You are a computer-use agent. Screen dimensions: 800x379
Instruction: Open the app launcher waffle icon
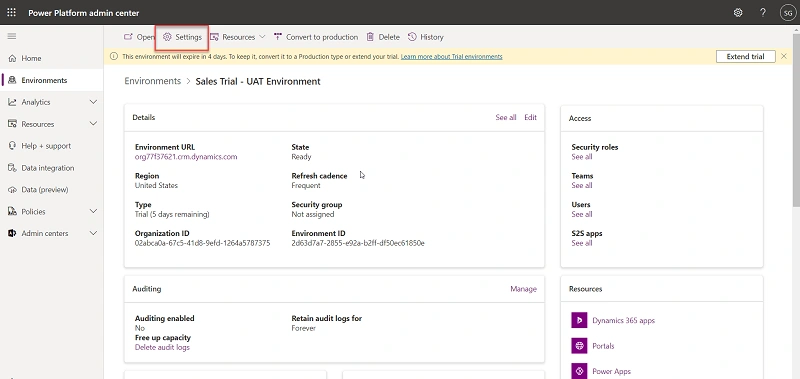[11, 13]
